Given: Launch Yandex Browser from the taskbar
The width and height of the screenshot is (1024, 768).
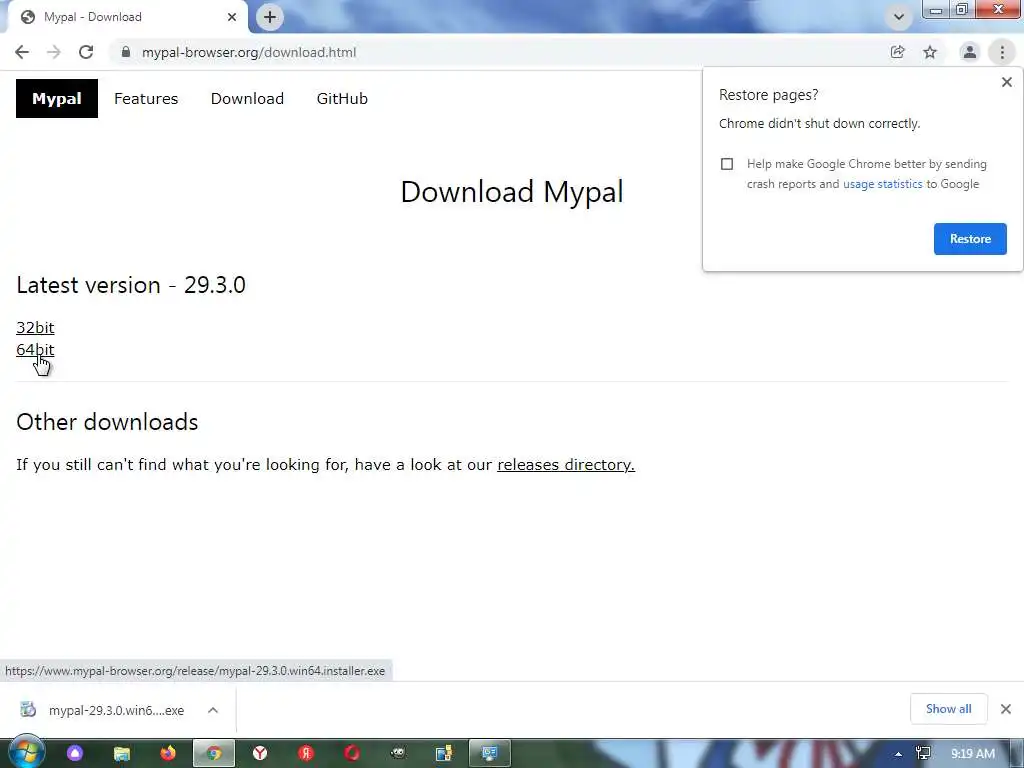Looking at the screenshot, I should pos(260,754).
